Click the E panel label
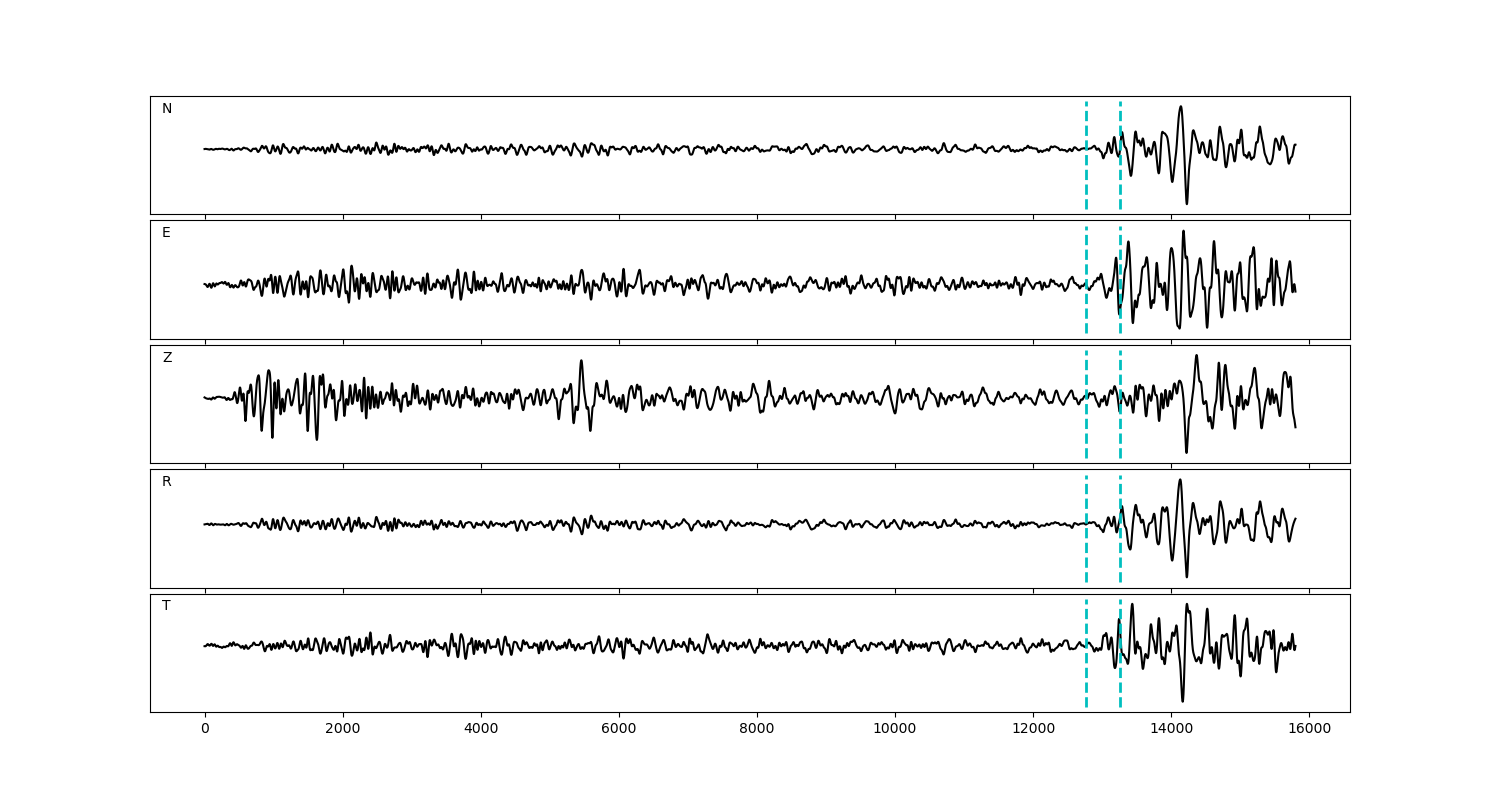The width and height of the screenshot is (1500, 800). click(166, 233)
